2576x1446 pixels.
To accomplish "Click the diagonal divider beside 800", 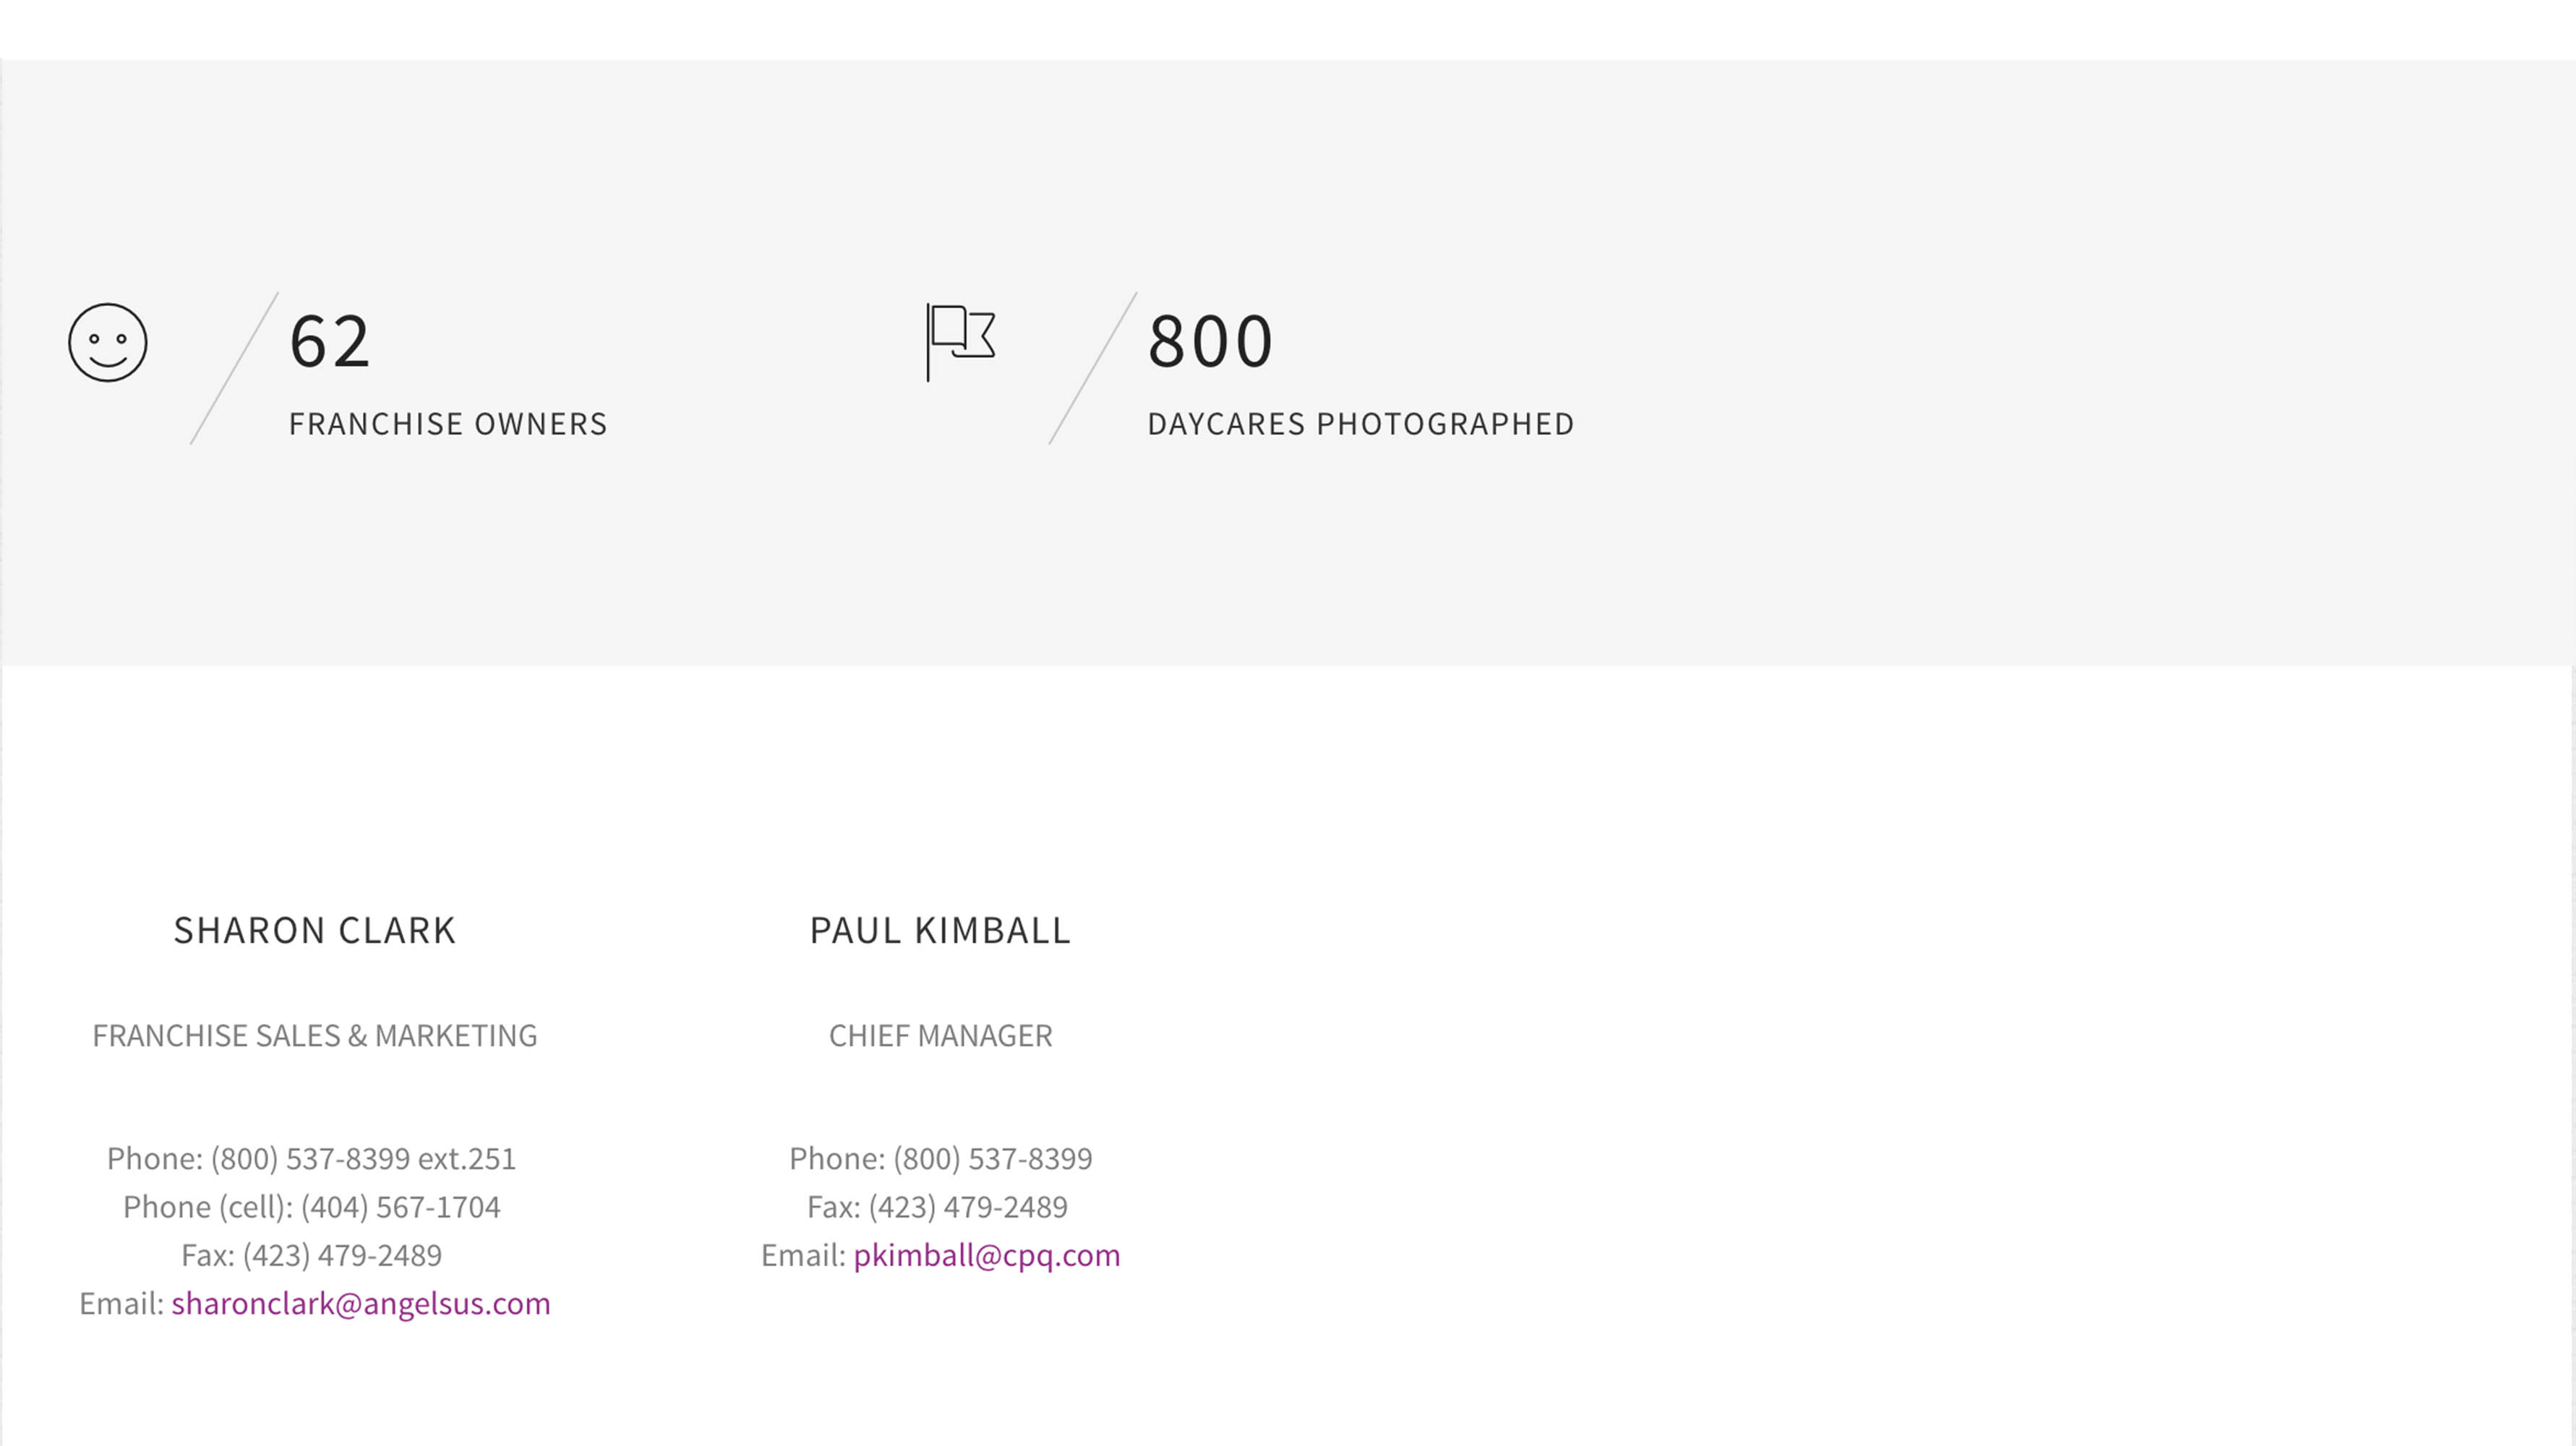I will 1092,368.
